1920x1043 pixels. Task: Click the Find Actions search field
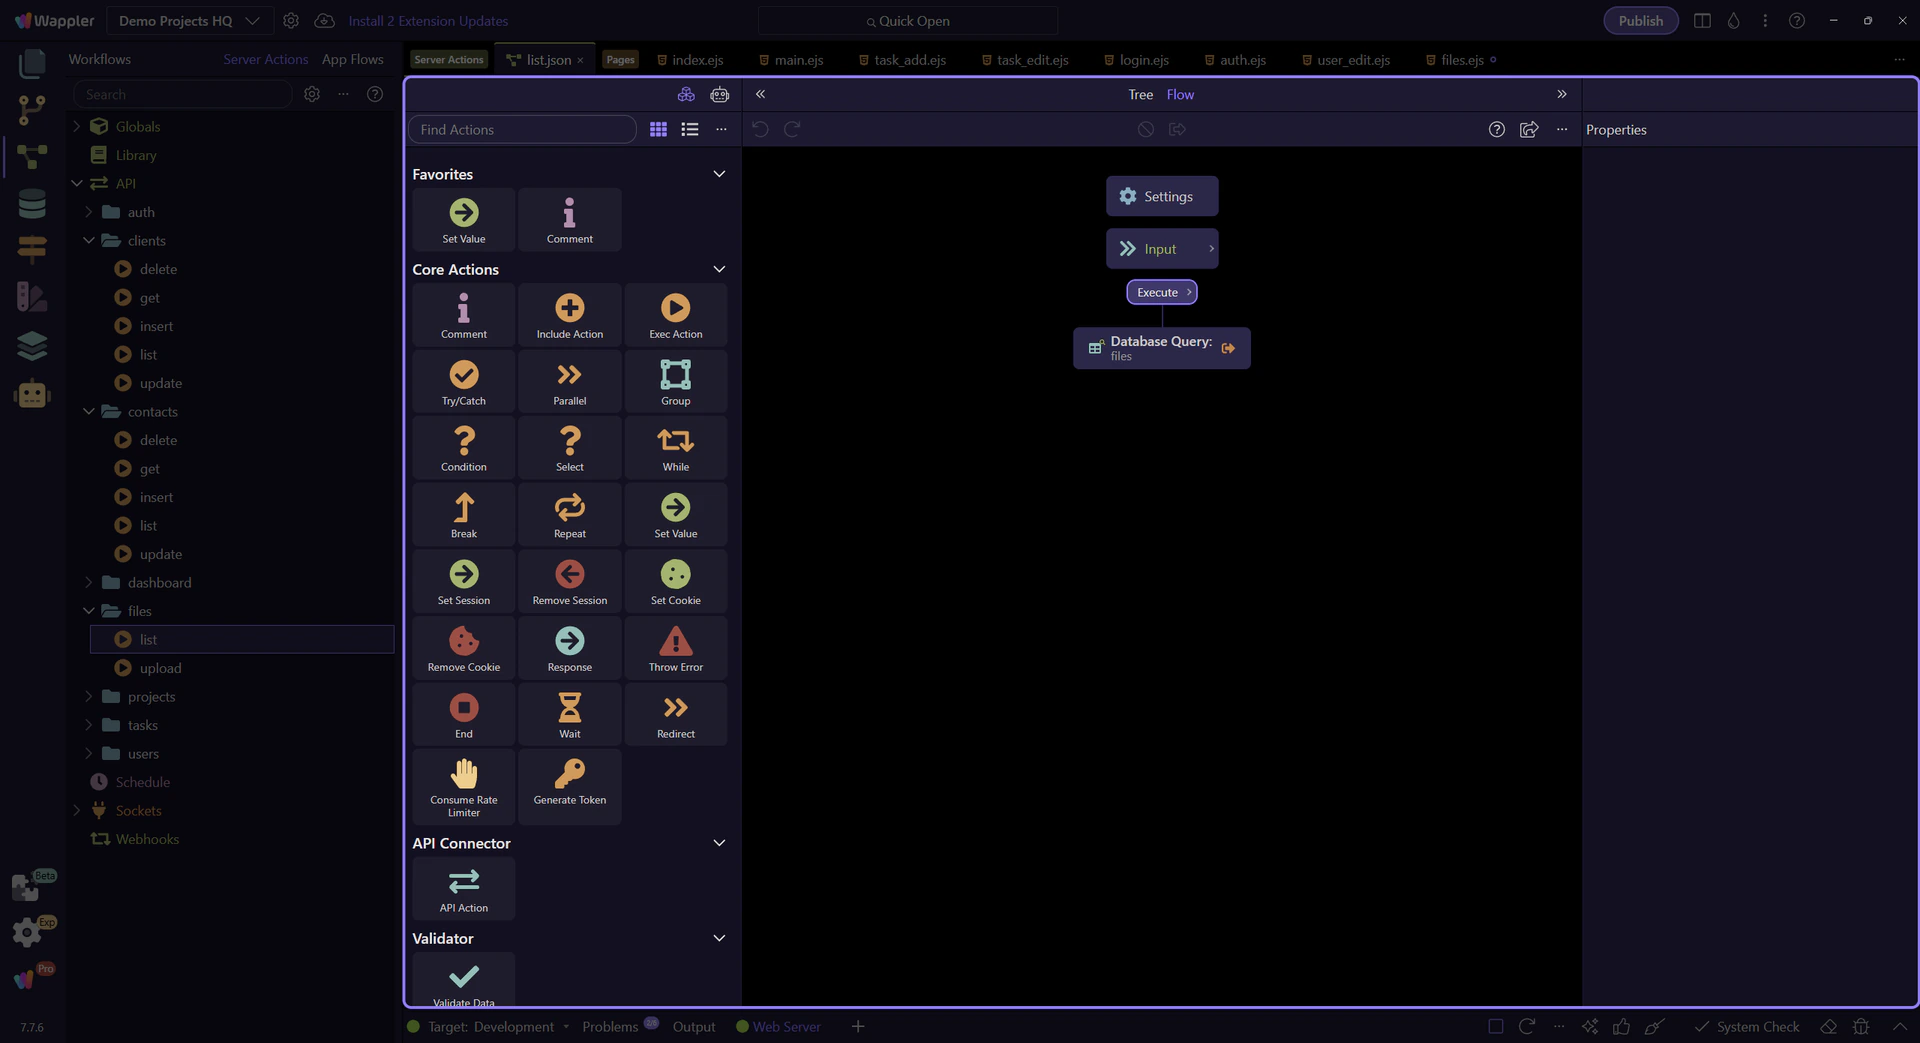[522, 129]
